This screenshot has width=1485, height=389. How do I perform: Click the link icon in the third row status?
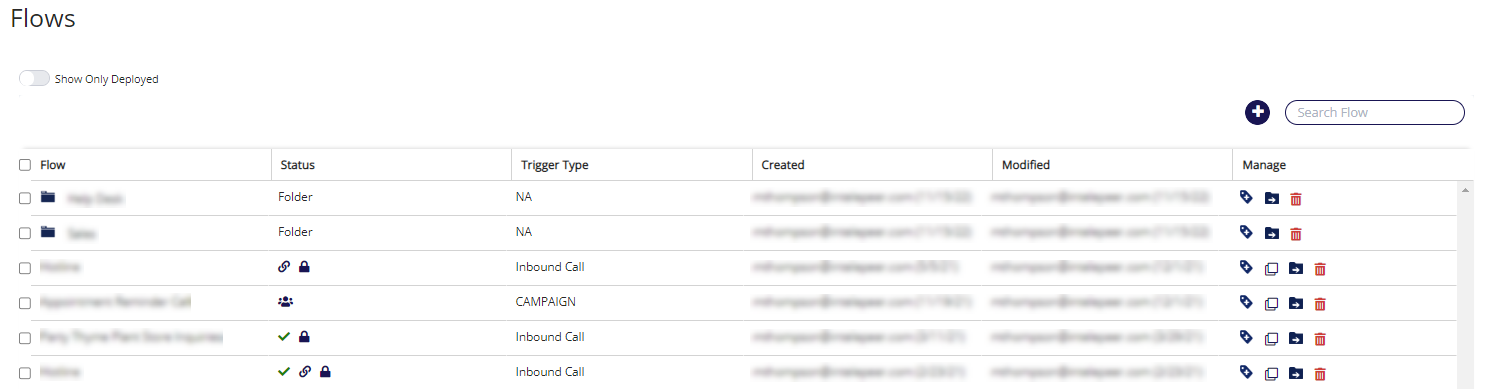point(284,267)
